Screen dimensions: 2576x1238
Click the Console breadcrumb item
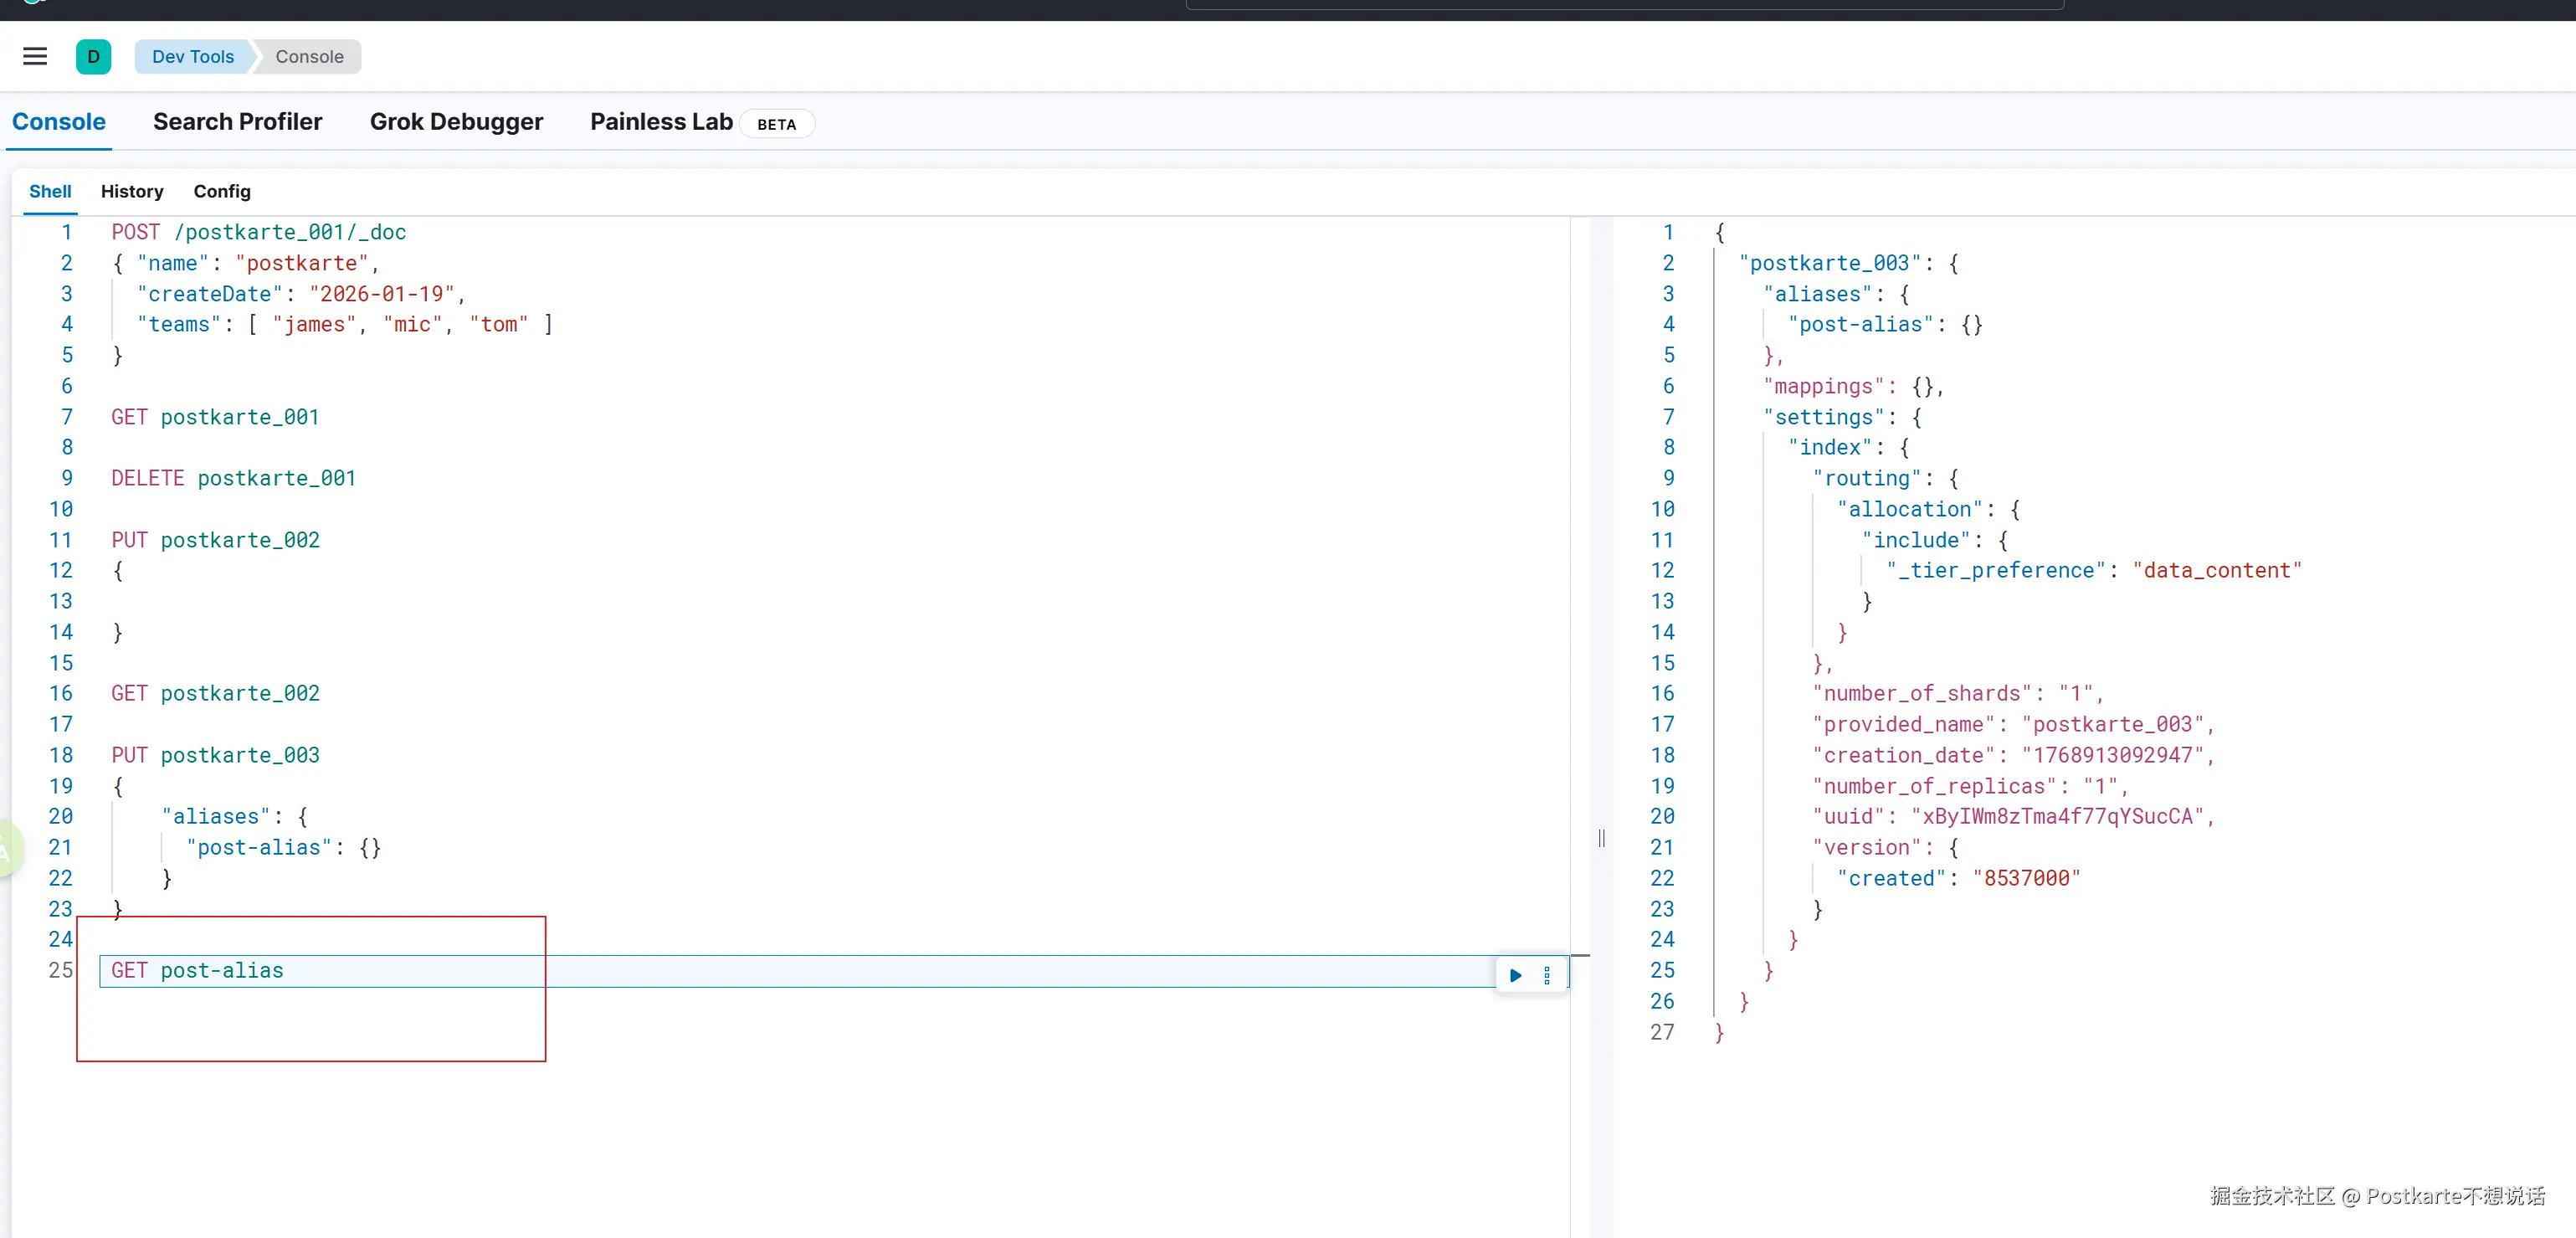click(x=309, y=57)
